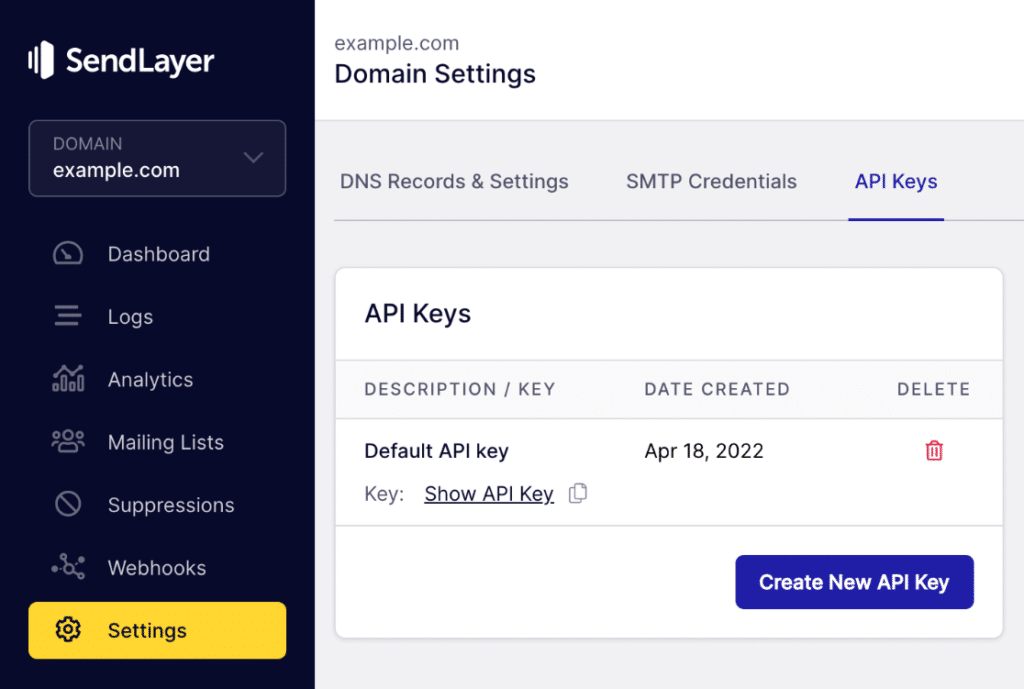This screenshot has height=689, width=1024.
Task: Select the Suppressions icon
Action: (67, 505)
